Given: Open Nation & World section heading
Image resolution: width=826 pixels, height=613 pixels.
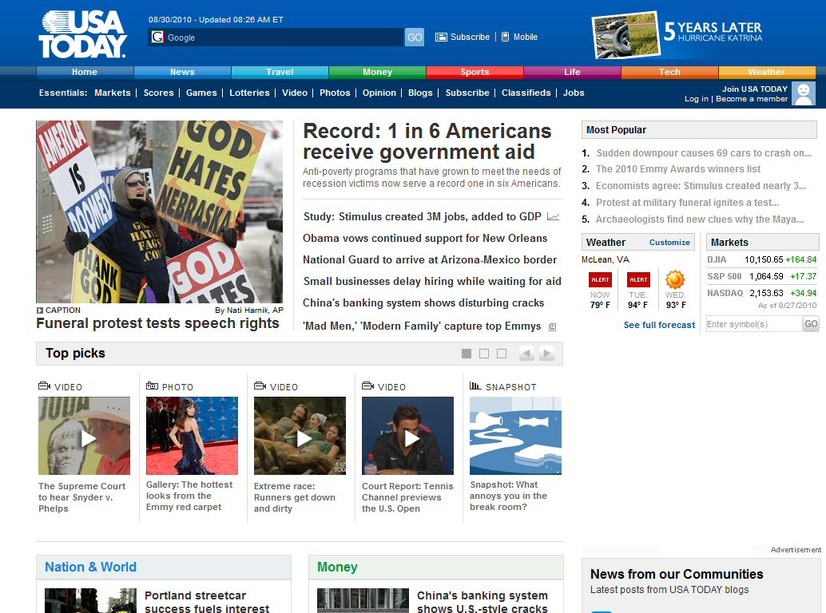Looking at the screenshot, I should pos(91,567).
